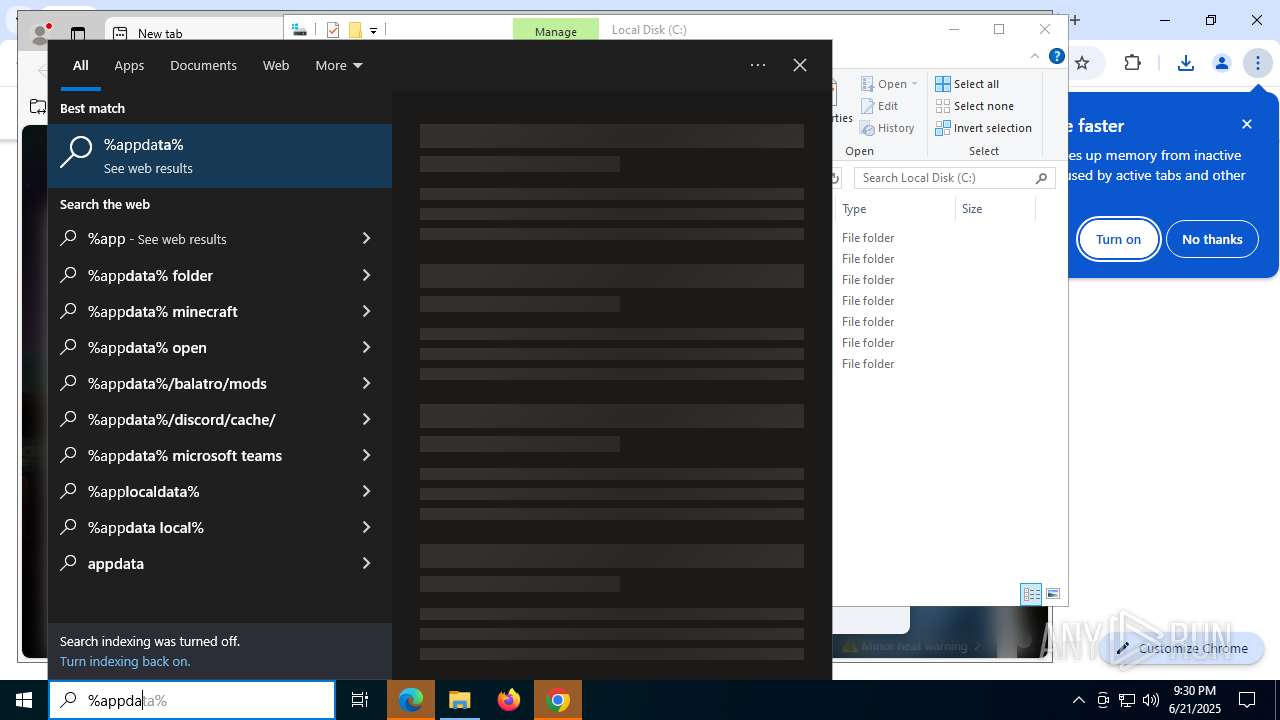Expand arrow for '%appdata% microsoft teams' suggestion
Screen dimensions: 1280x720
(366, 455)
